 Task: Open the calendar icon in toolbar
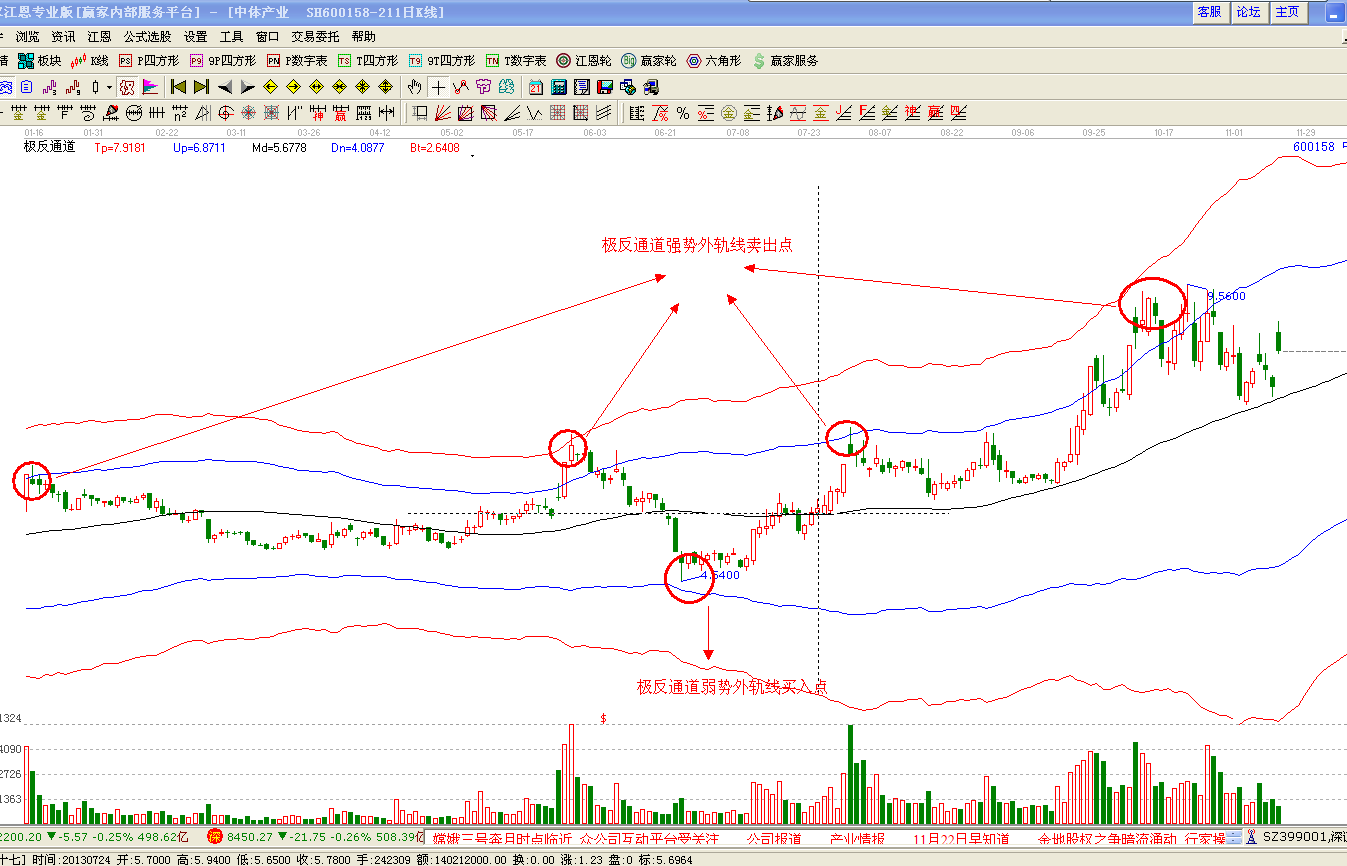pos(536,87)
